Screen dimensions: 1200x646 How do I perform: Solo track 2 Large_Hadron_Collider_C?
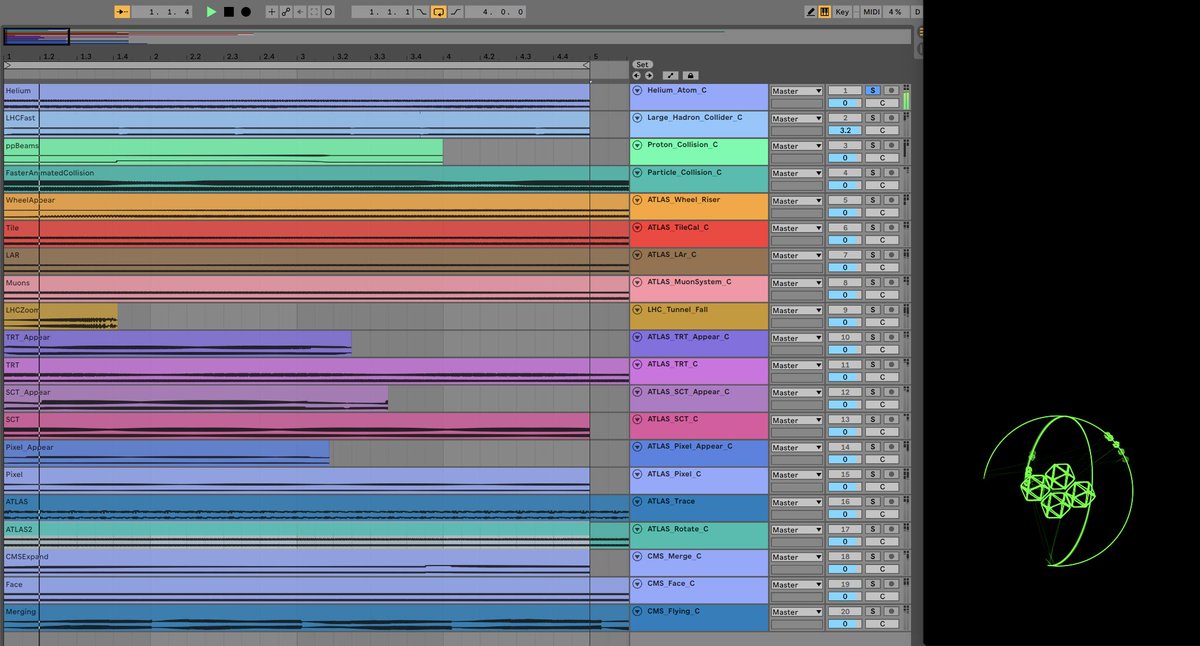pos(872,118)
